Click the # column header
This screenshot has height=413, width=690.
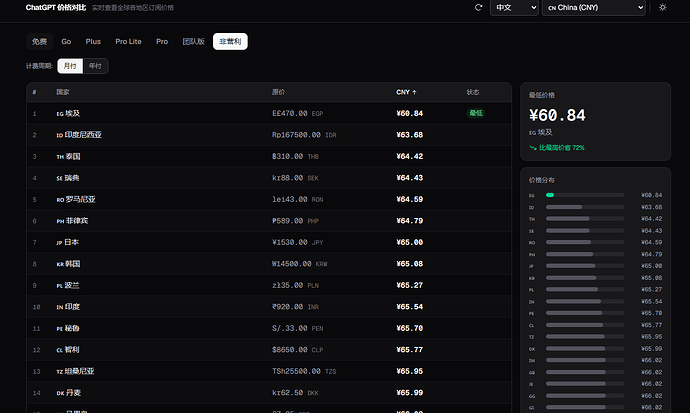click(x=34, y=92)
